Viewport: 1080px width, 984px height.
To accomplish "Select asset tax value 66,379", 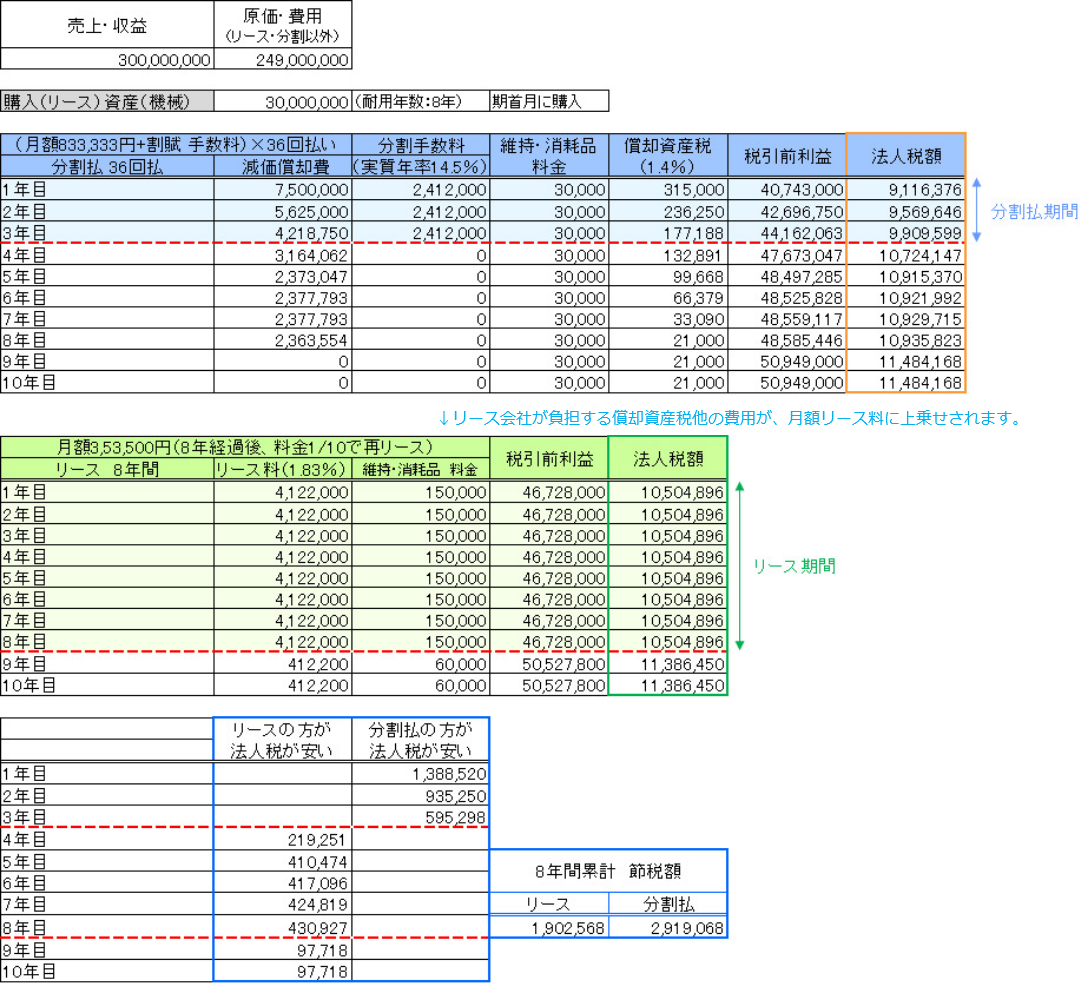I will point(668,297).
